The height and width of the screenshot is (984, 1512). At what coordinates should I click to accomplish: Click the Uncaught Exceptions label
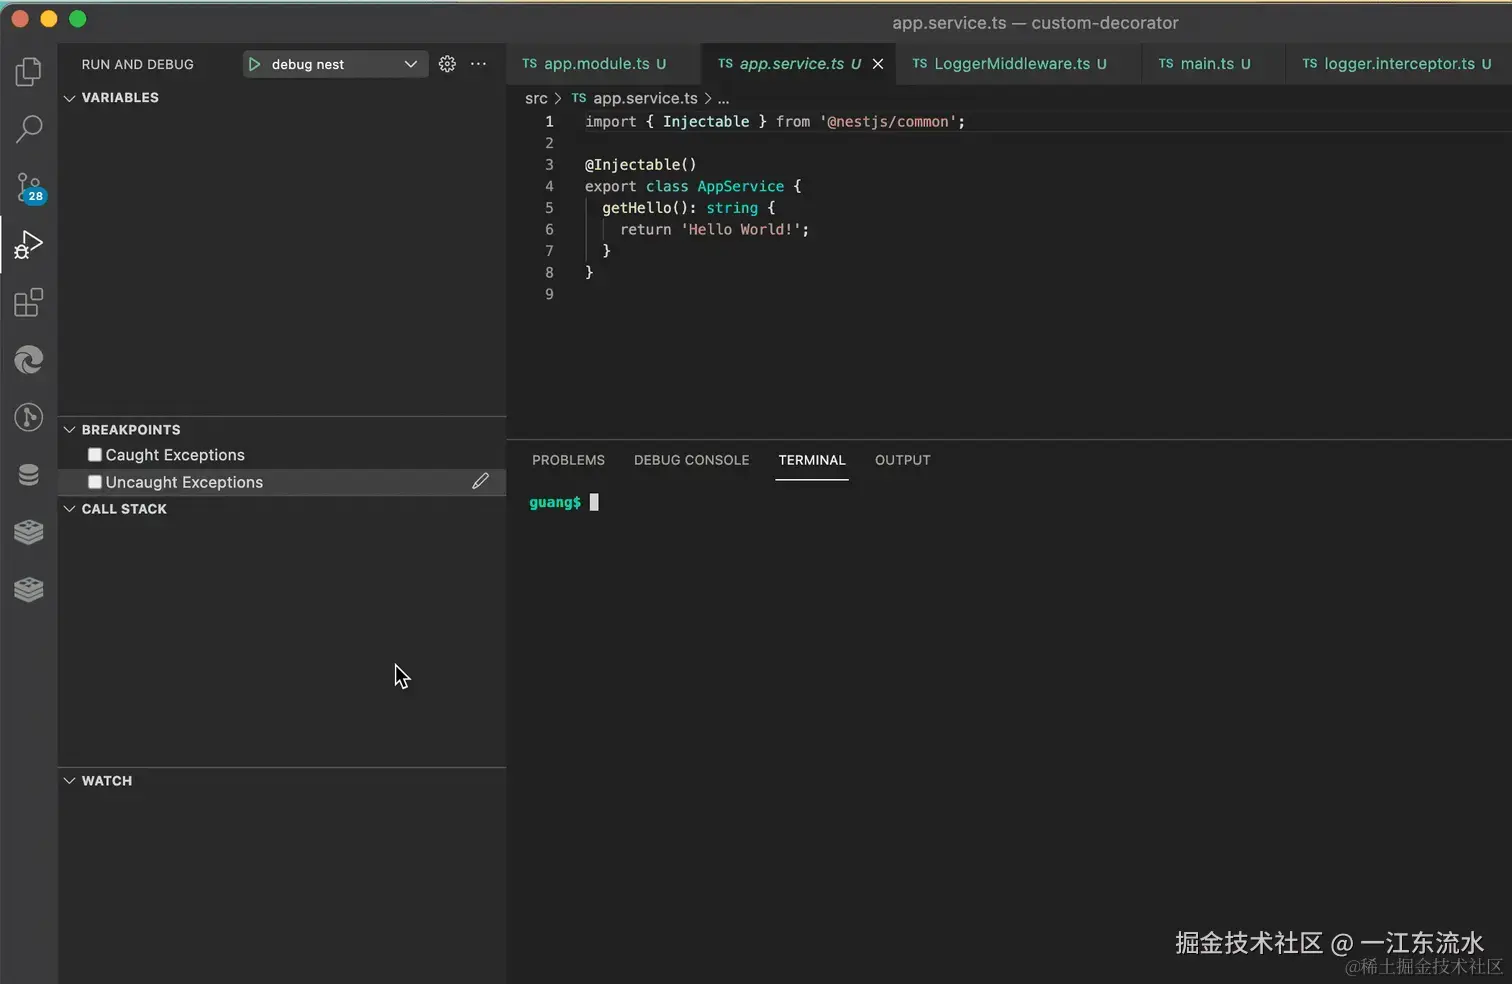point(184,482)
